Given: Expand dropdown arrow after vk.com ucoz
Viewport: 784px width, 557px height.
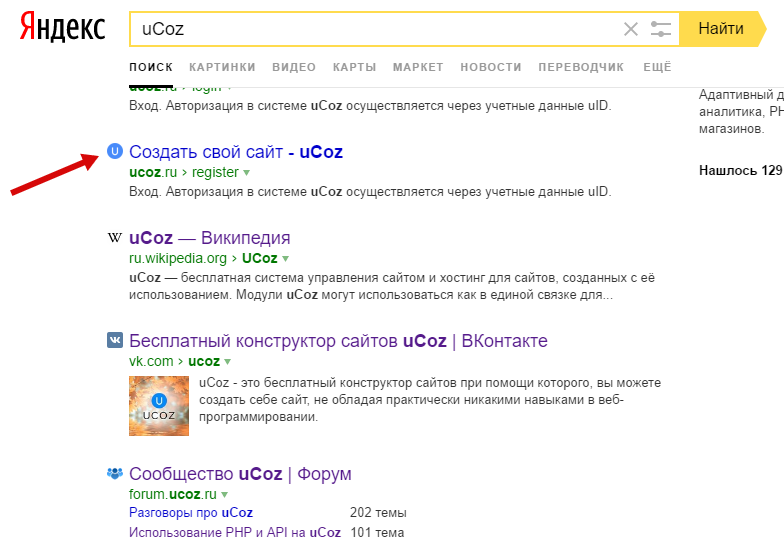Looking at the screenshot, I should tap(228, 361).
